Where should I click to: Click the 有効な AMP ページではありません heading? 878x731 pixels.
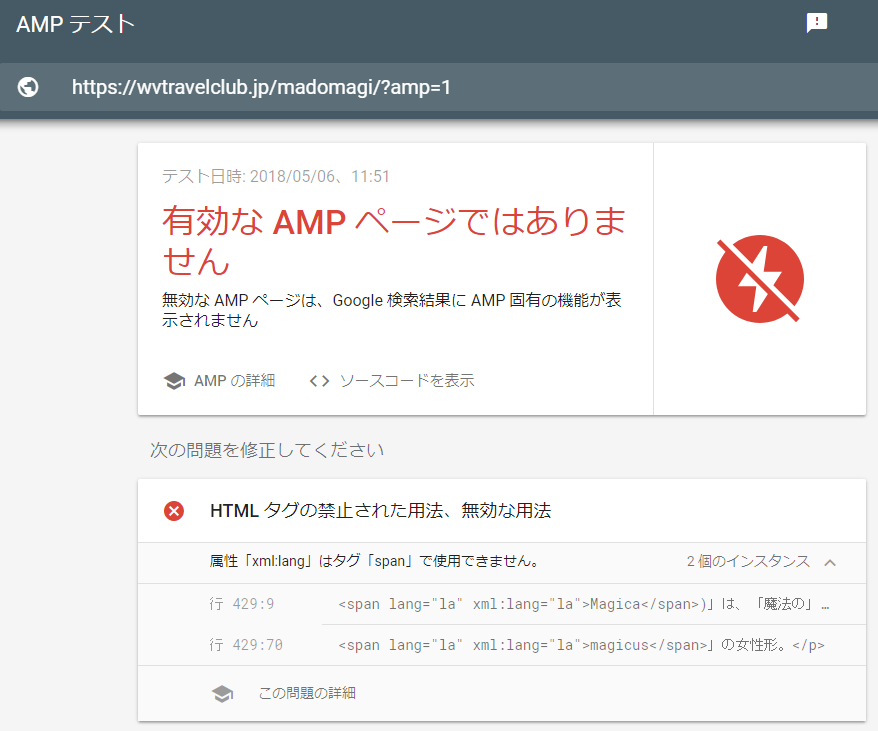tap(394, 241)
